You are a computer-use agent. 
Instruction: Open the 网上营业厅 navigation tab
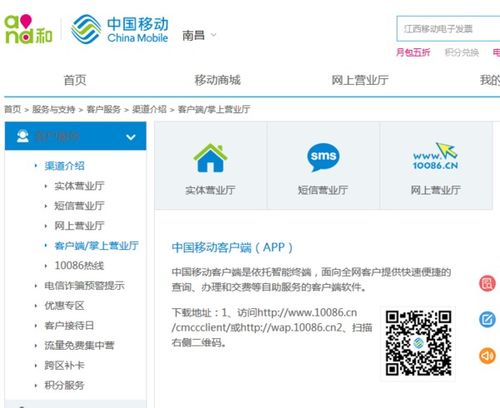tap(360, 80)
